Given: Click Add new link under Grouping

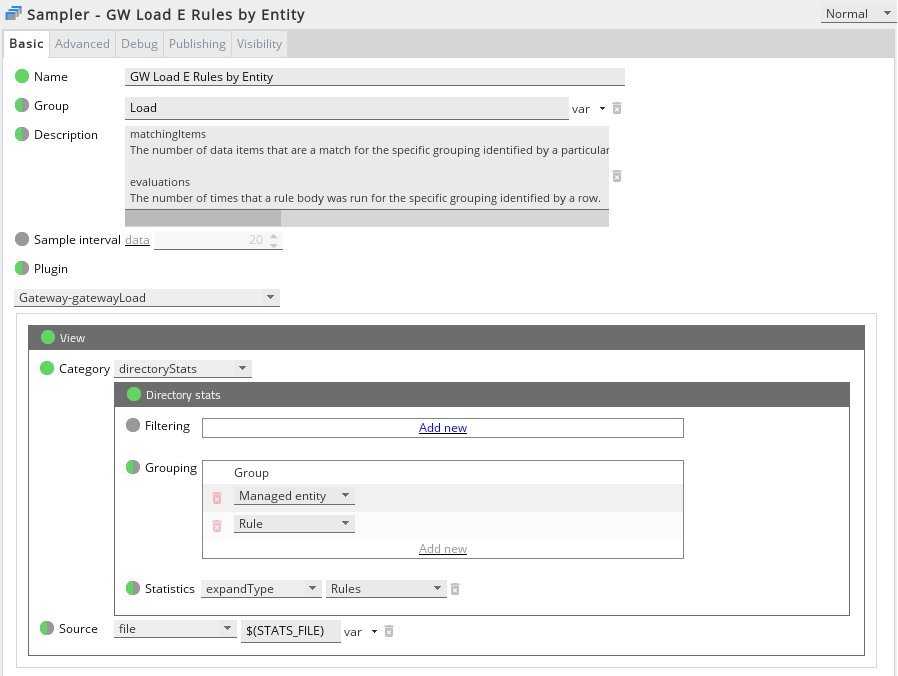Looking at the screenshot, I should click(x=443, y=549).
